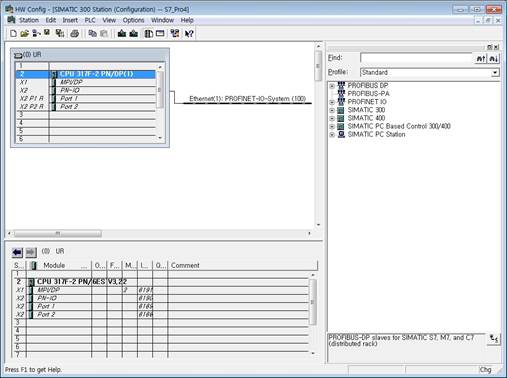Click the search-down binoculars button
This screenshot has height=378, width=507.
tap(494, 58)
